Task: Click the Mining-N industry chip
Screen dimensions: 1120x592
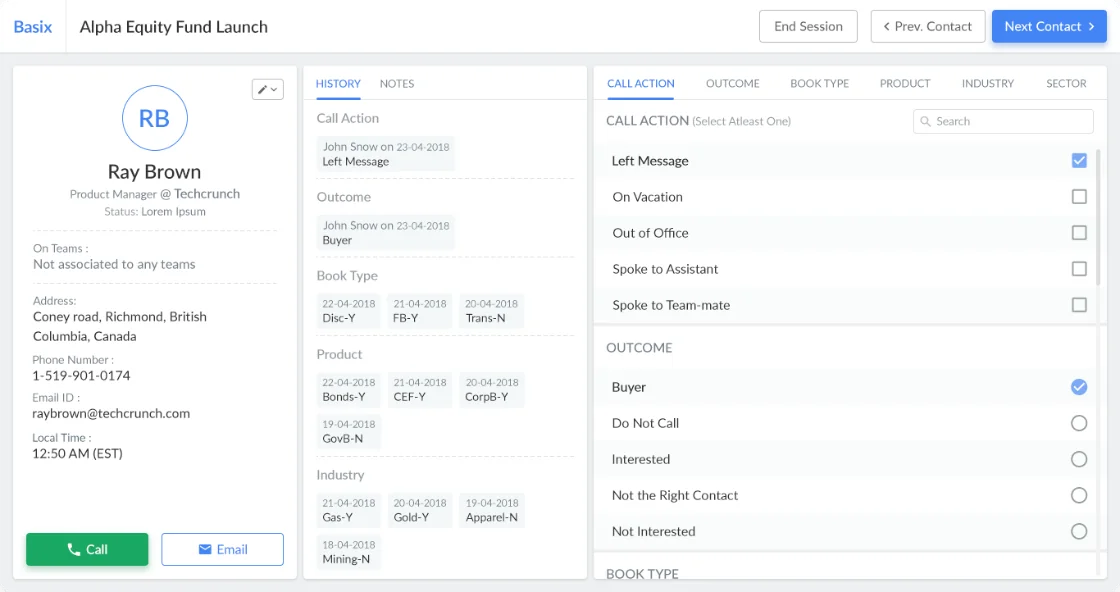Action: 348,552
